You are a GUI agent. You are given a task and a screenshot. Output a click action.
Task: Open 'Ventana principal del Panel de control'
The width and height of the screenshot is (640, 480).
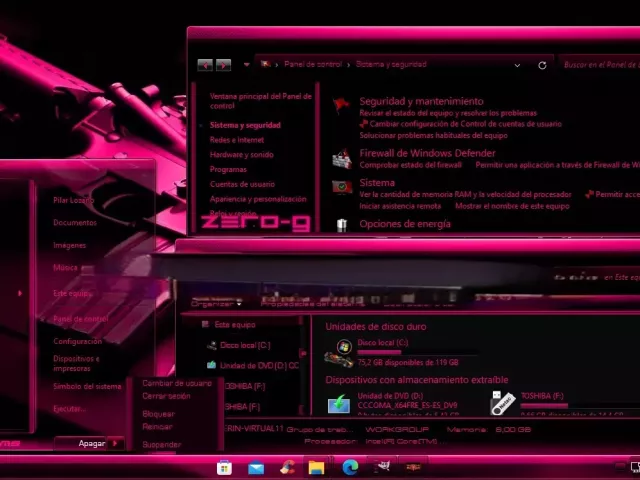tap(260, 101)
